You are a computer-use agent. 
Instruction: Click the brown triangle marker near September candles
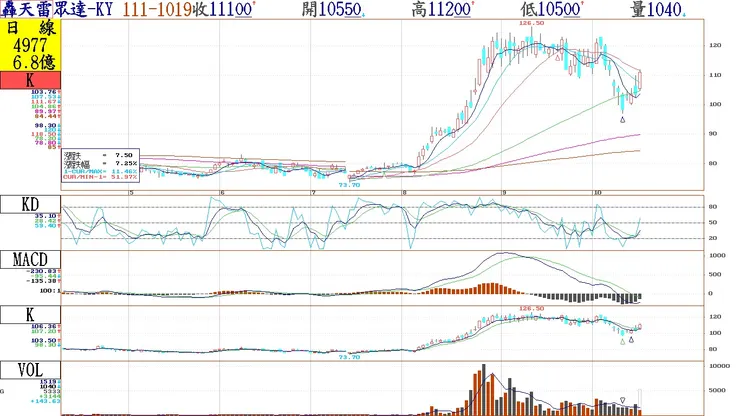tap(558, 58)
